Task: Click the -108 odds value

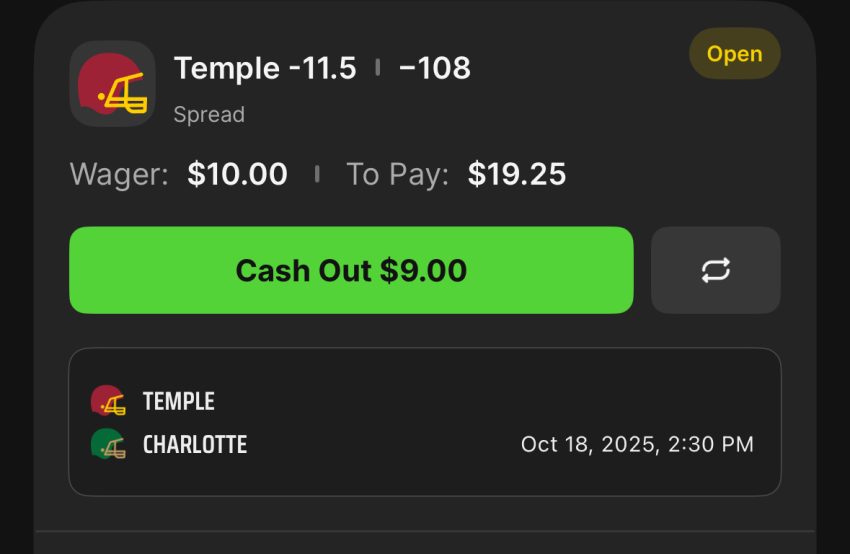Action: [x=434, y=68]
